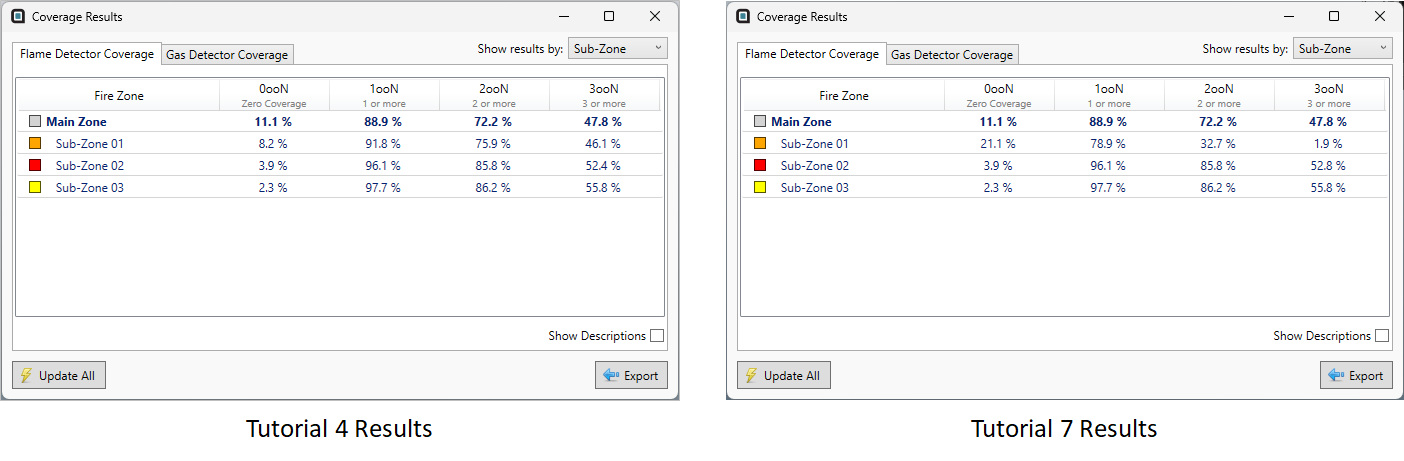Open the Sub-Zone dropdown in left window
The image size is (1404, 461).
[617, 49]
